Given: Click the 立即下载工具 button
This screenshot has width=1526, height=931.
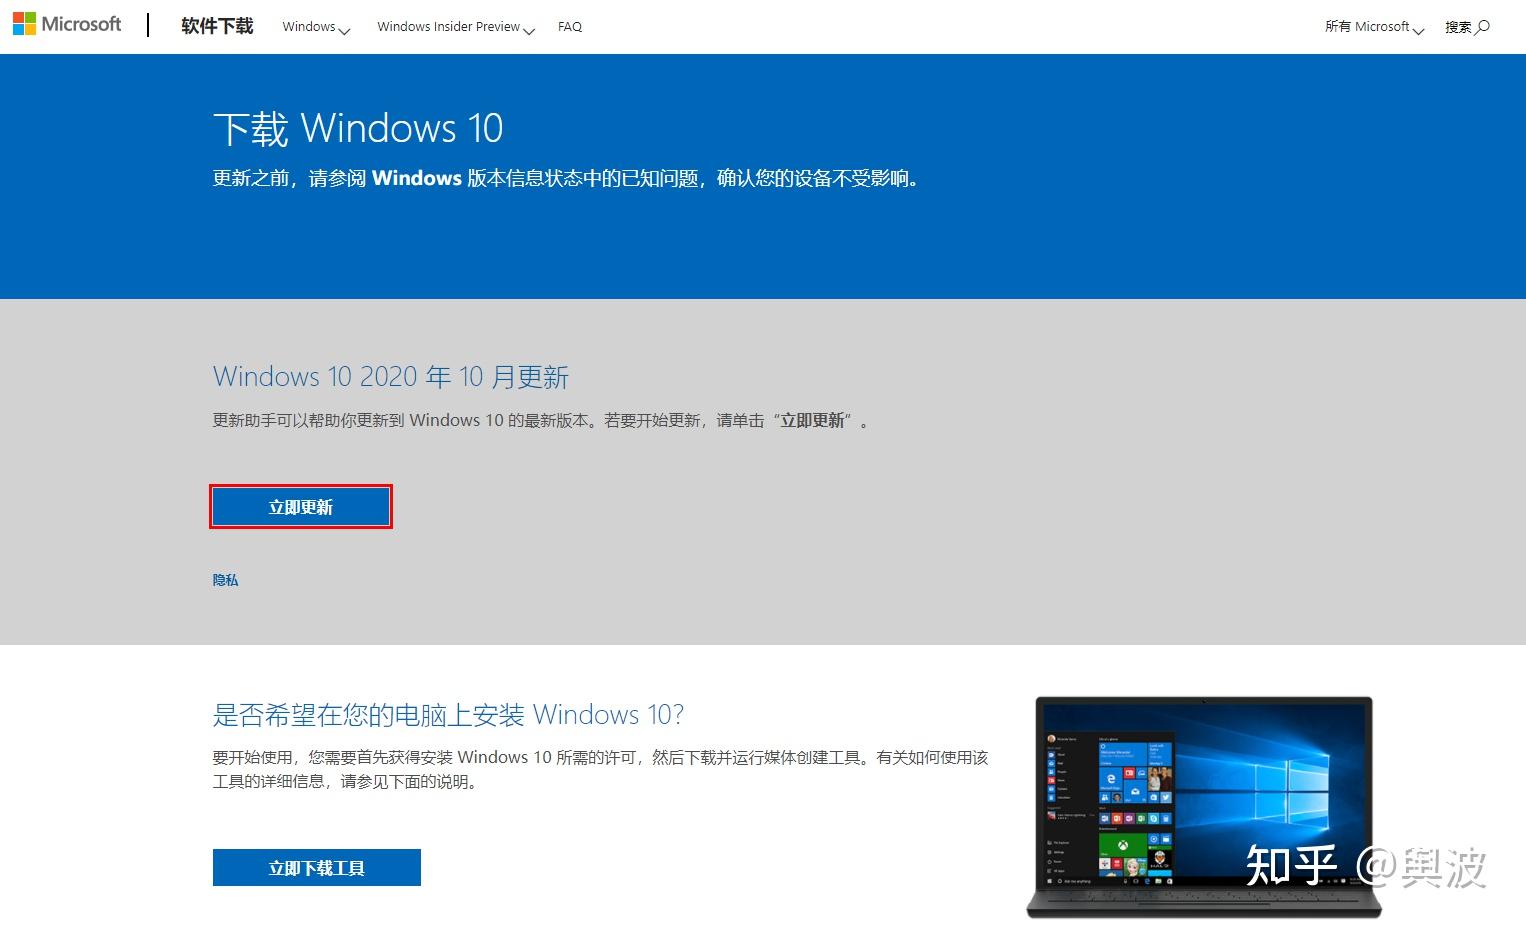Looking at the screenshot, I should pos(317,868).
